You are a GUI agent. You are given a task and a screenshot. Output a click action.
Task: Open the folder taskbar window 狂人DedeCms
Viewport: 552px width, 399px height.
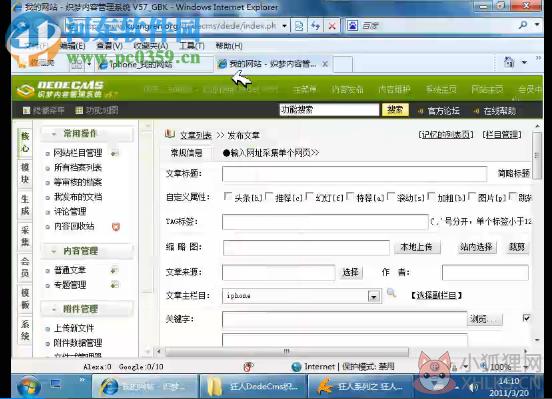(253, 386)
